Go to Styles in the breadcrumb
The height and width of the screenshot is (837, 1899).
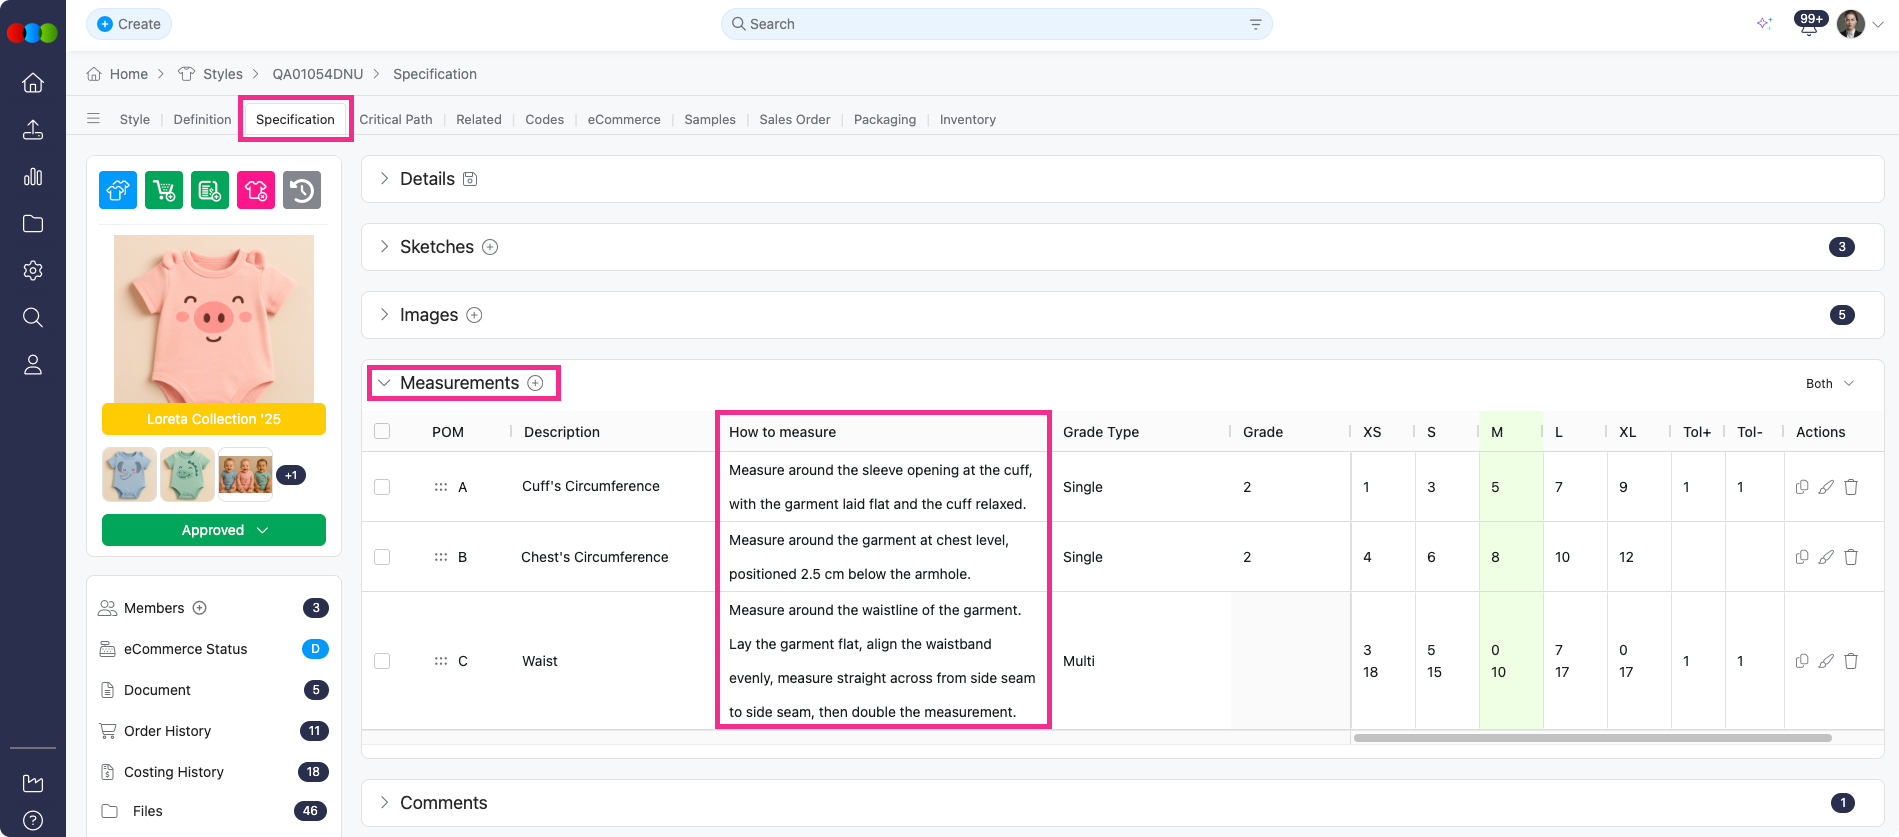tap(222, 74)
